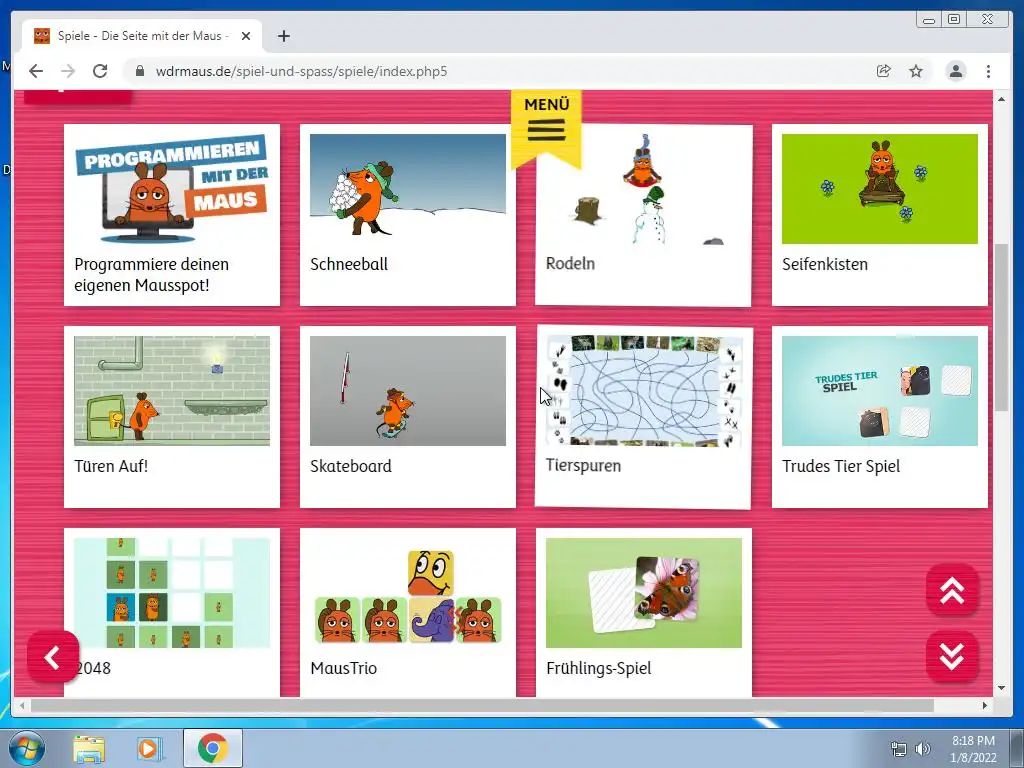1024x768 pixels.
Task: Click the vertical scrollbar thumb
Action: 1001,327
